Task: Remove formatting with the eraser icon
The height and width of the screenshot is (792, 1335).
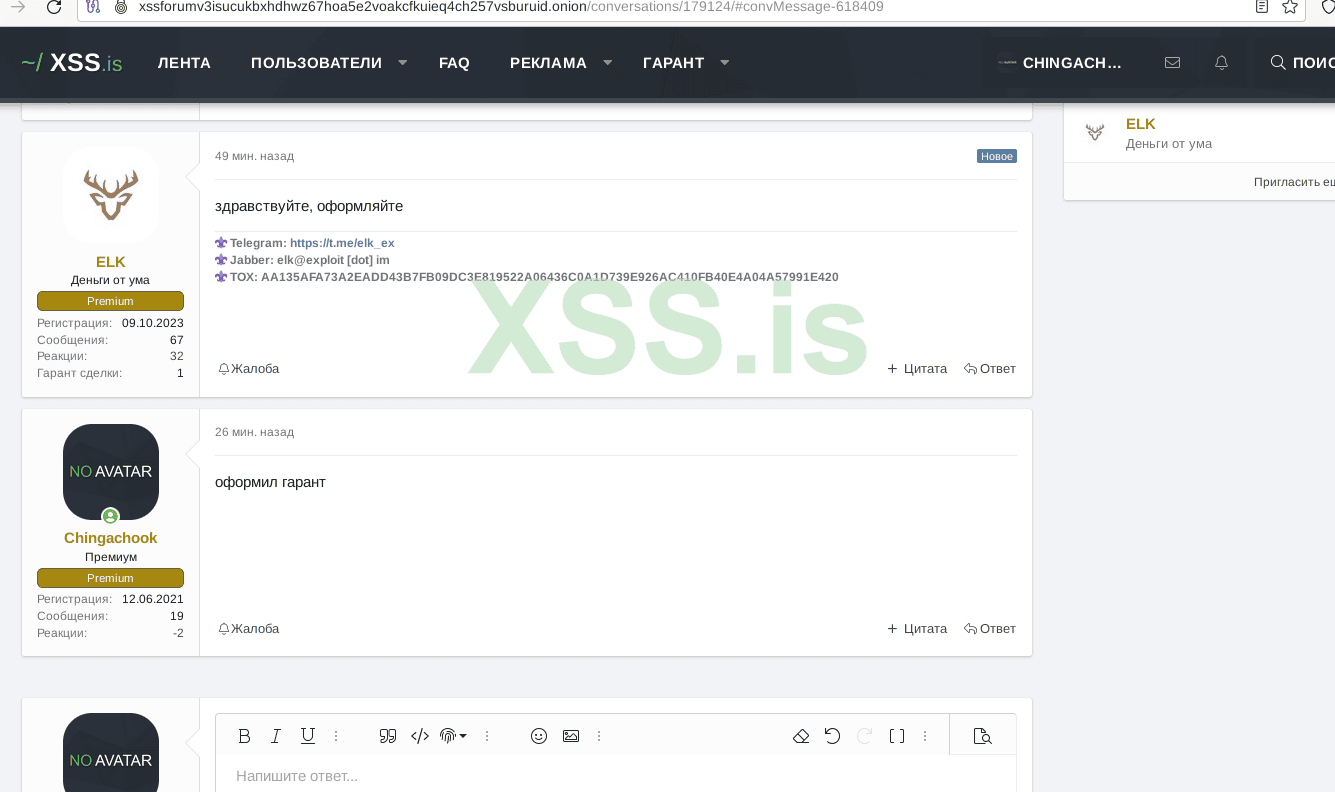Action: click(x=801, y=736)
